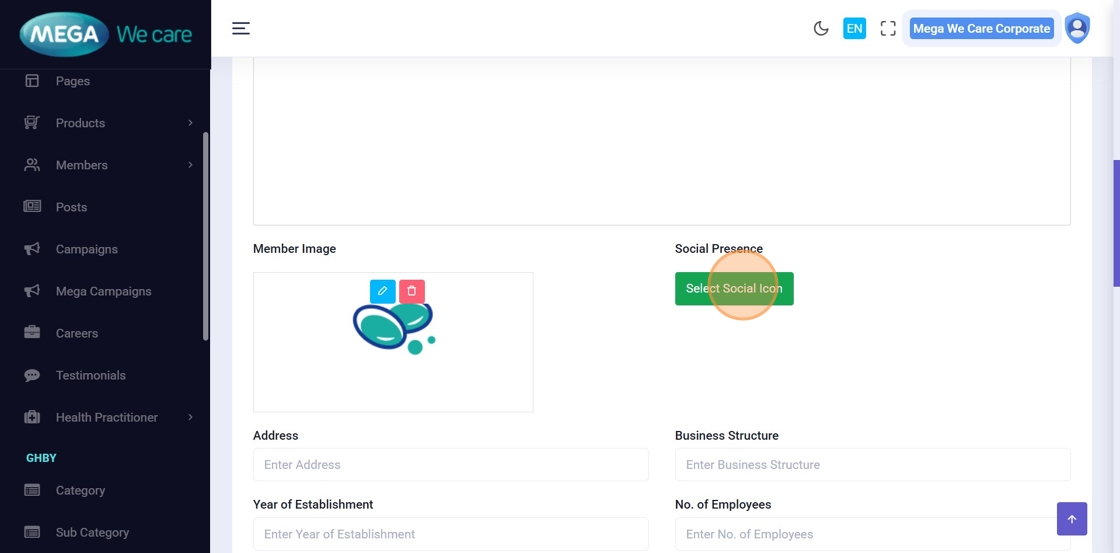Screen dimensions: 1120x553
Task: Open the EN language selector
Action: coord(854,29)
